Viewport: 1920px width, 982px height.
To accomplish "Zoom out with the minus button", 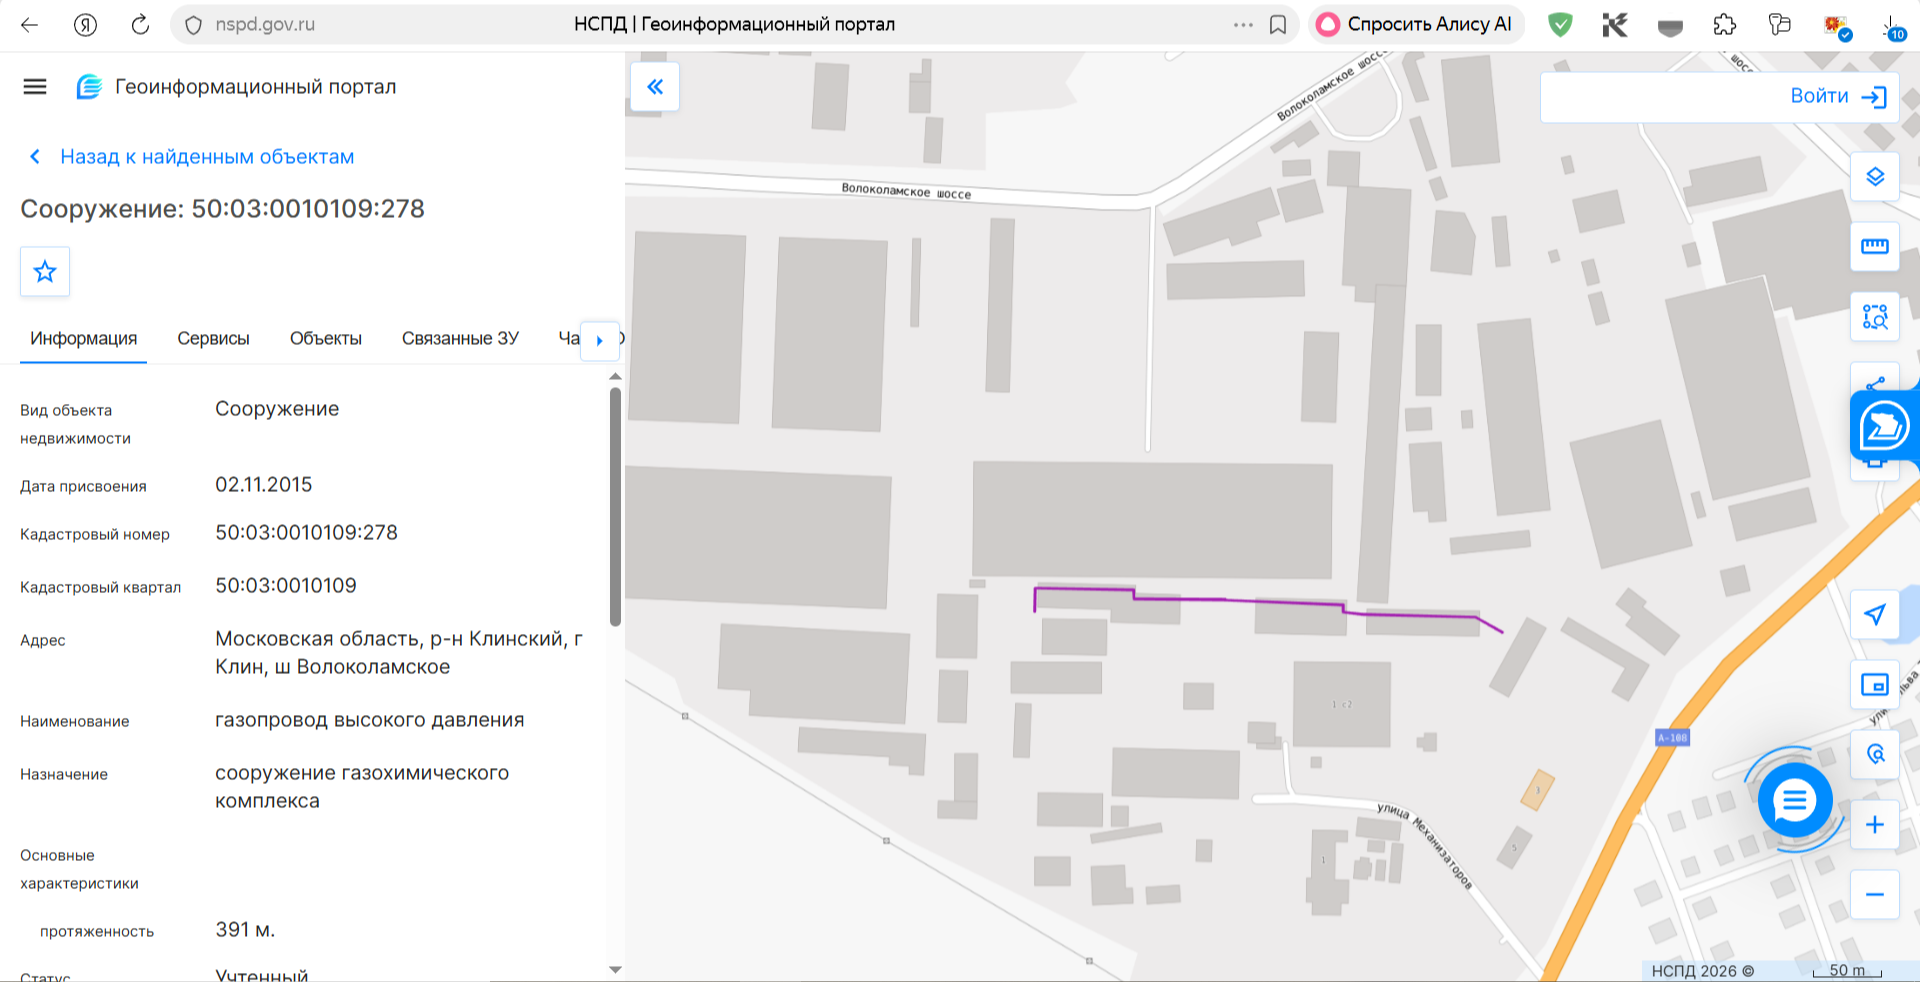I will (x=1875, y=894).
